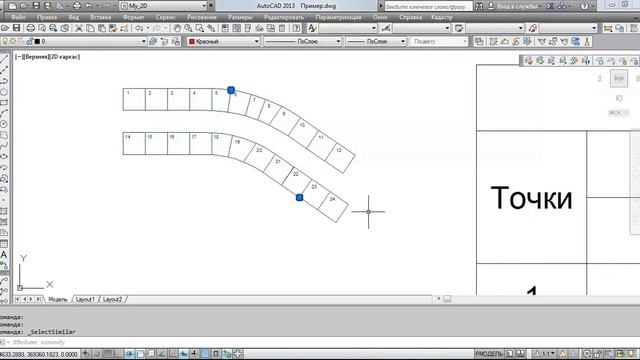
Task: Click the Help question mark in standard toolbar
Action: pos(297,28)
